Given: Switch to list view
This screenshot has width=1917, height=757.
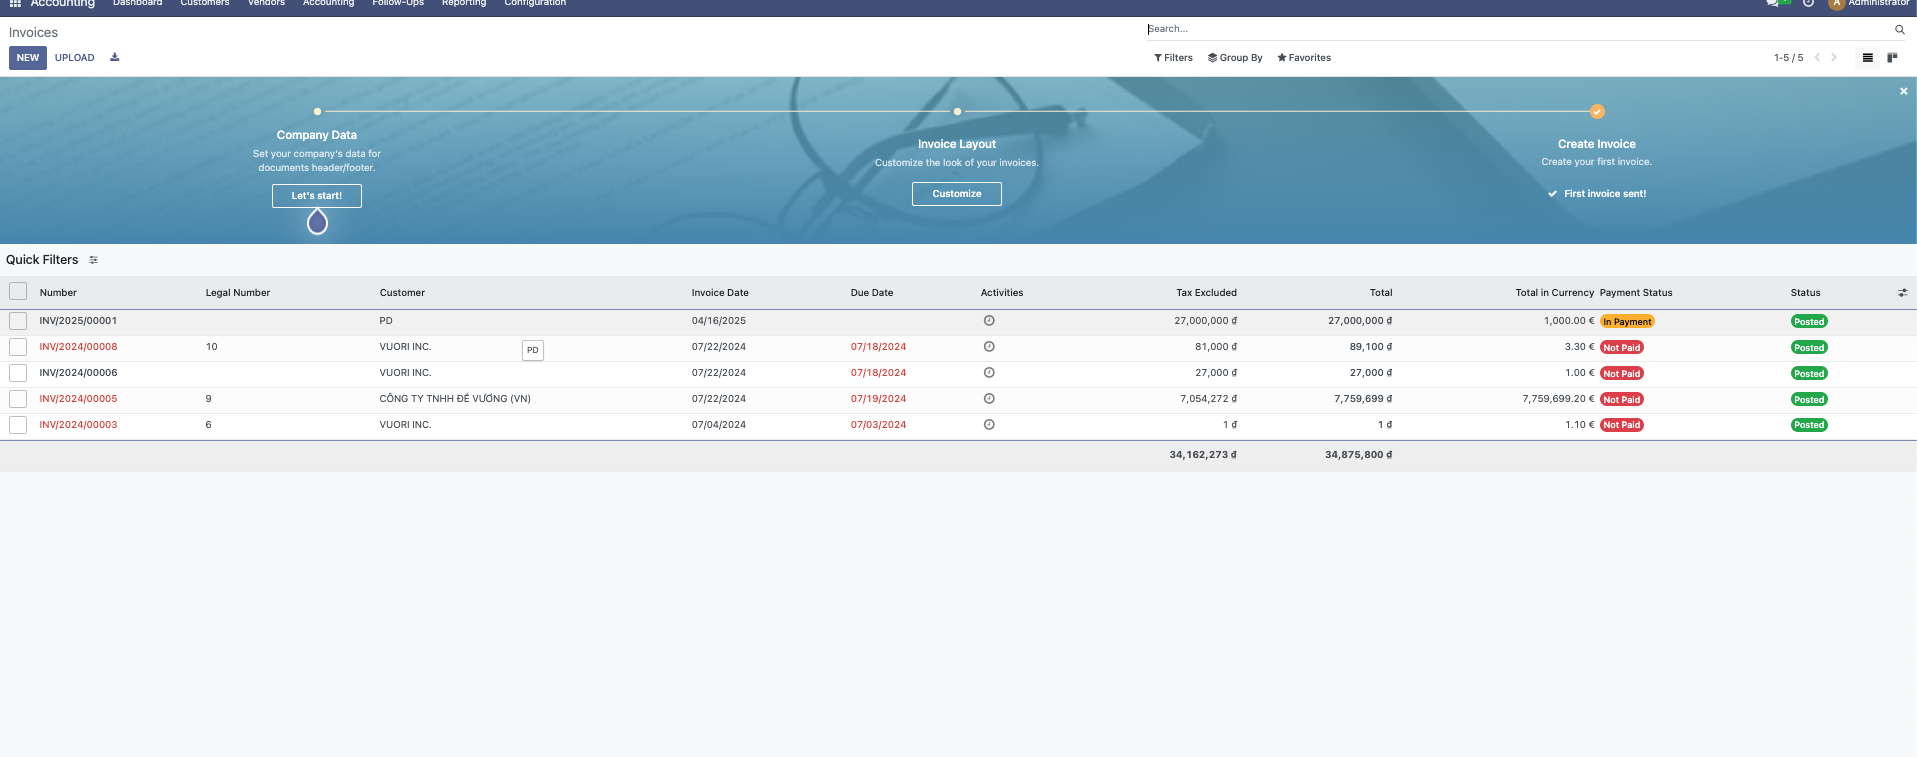Looking at the screenshot, I should 1867,58.
